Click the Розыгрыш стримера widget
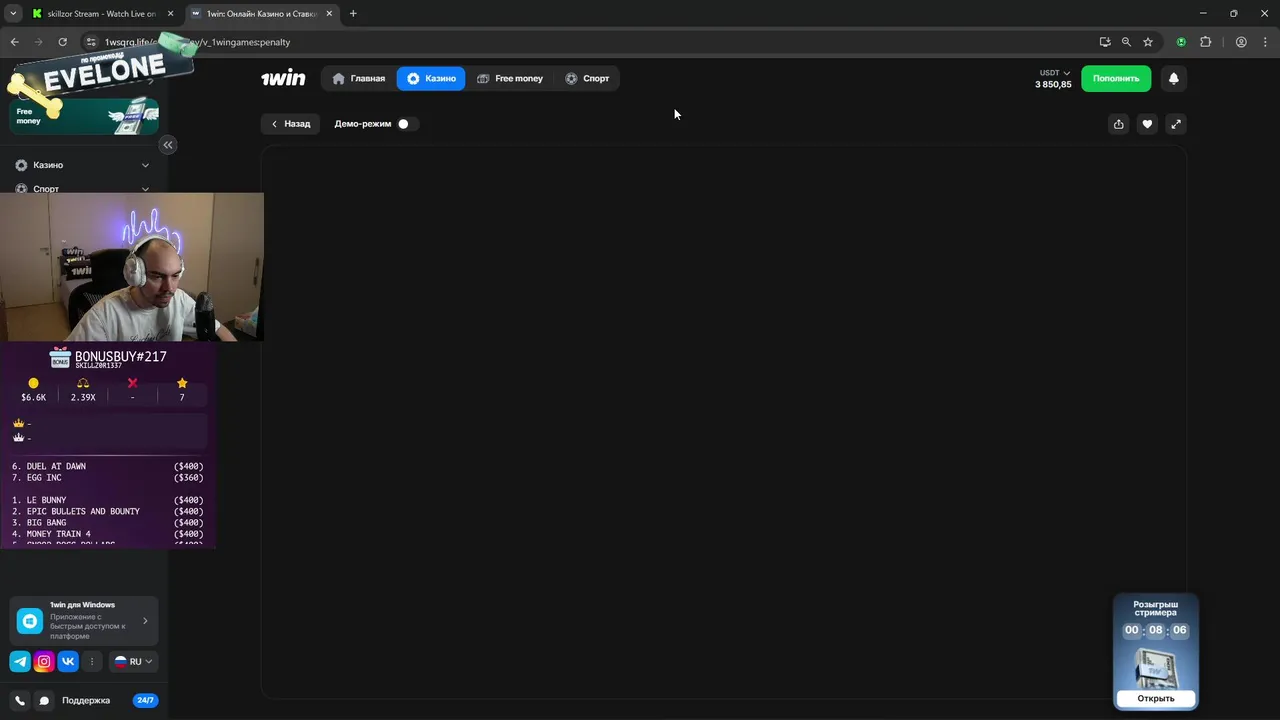This screenshot has width=1280, height=720. click(x=1156, y=651)
